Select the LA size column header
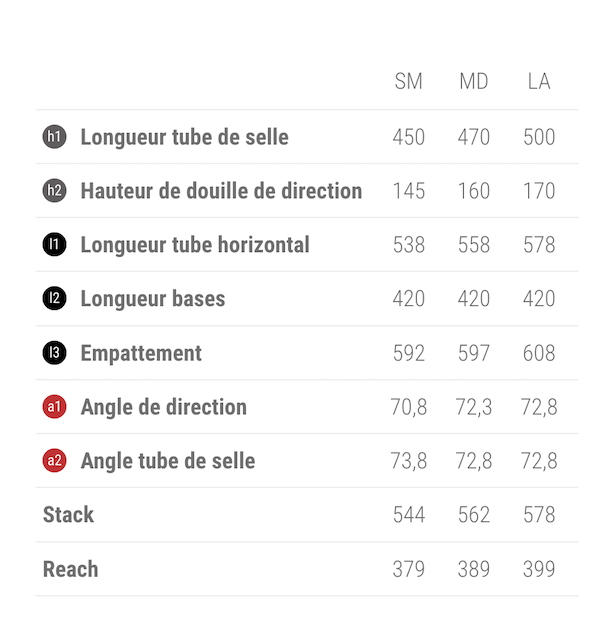This screenshot has height=622, width=600. (x=539, y=82)
